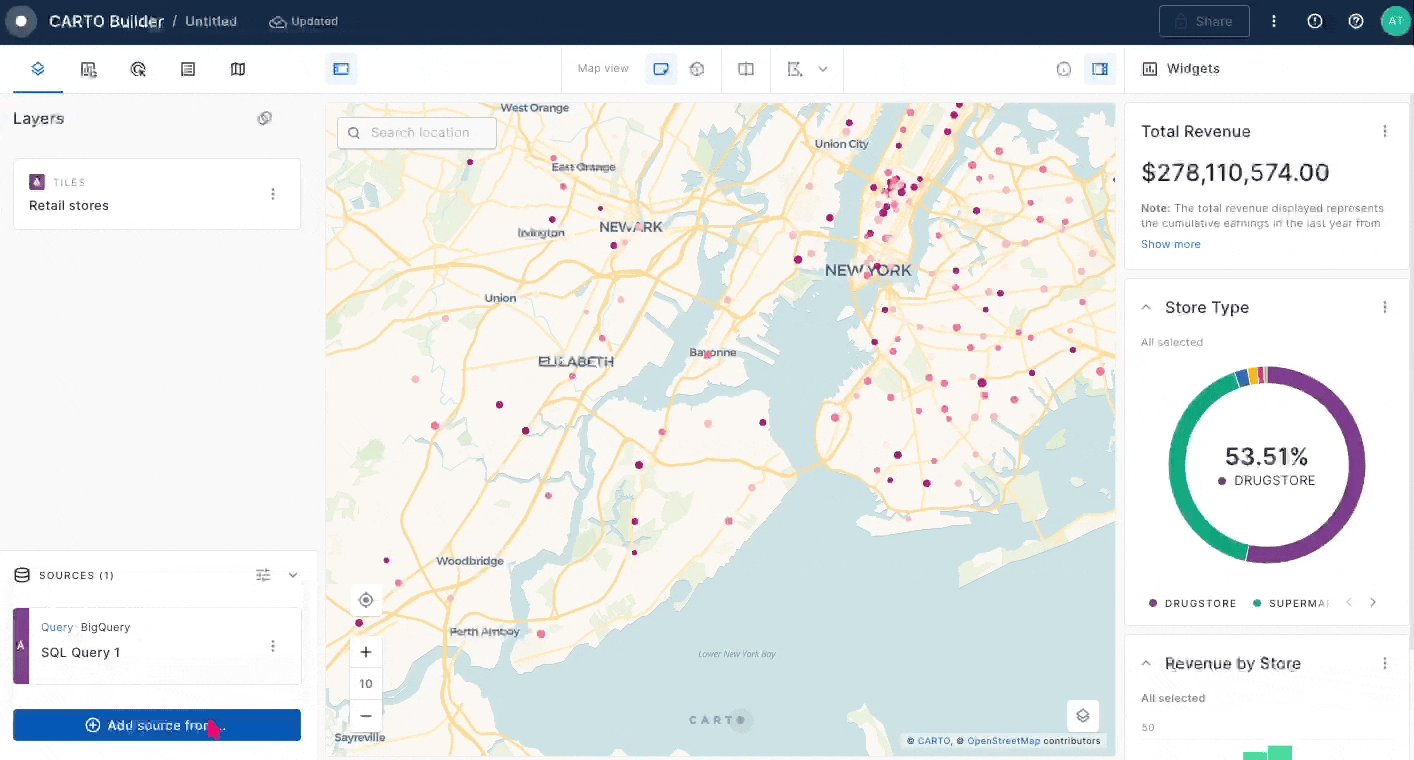Open selection tool mode dropdown arrow
The height and width of the screenshot is (760, 1414).
[x=823, y=69]
